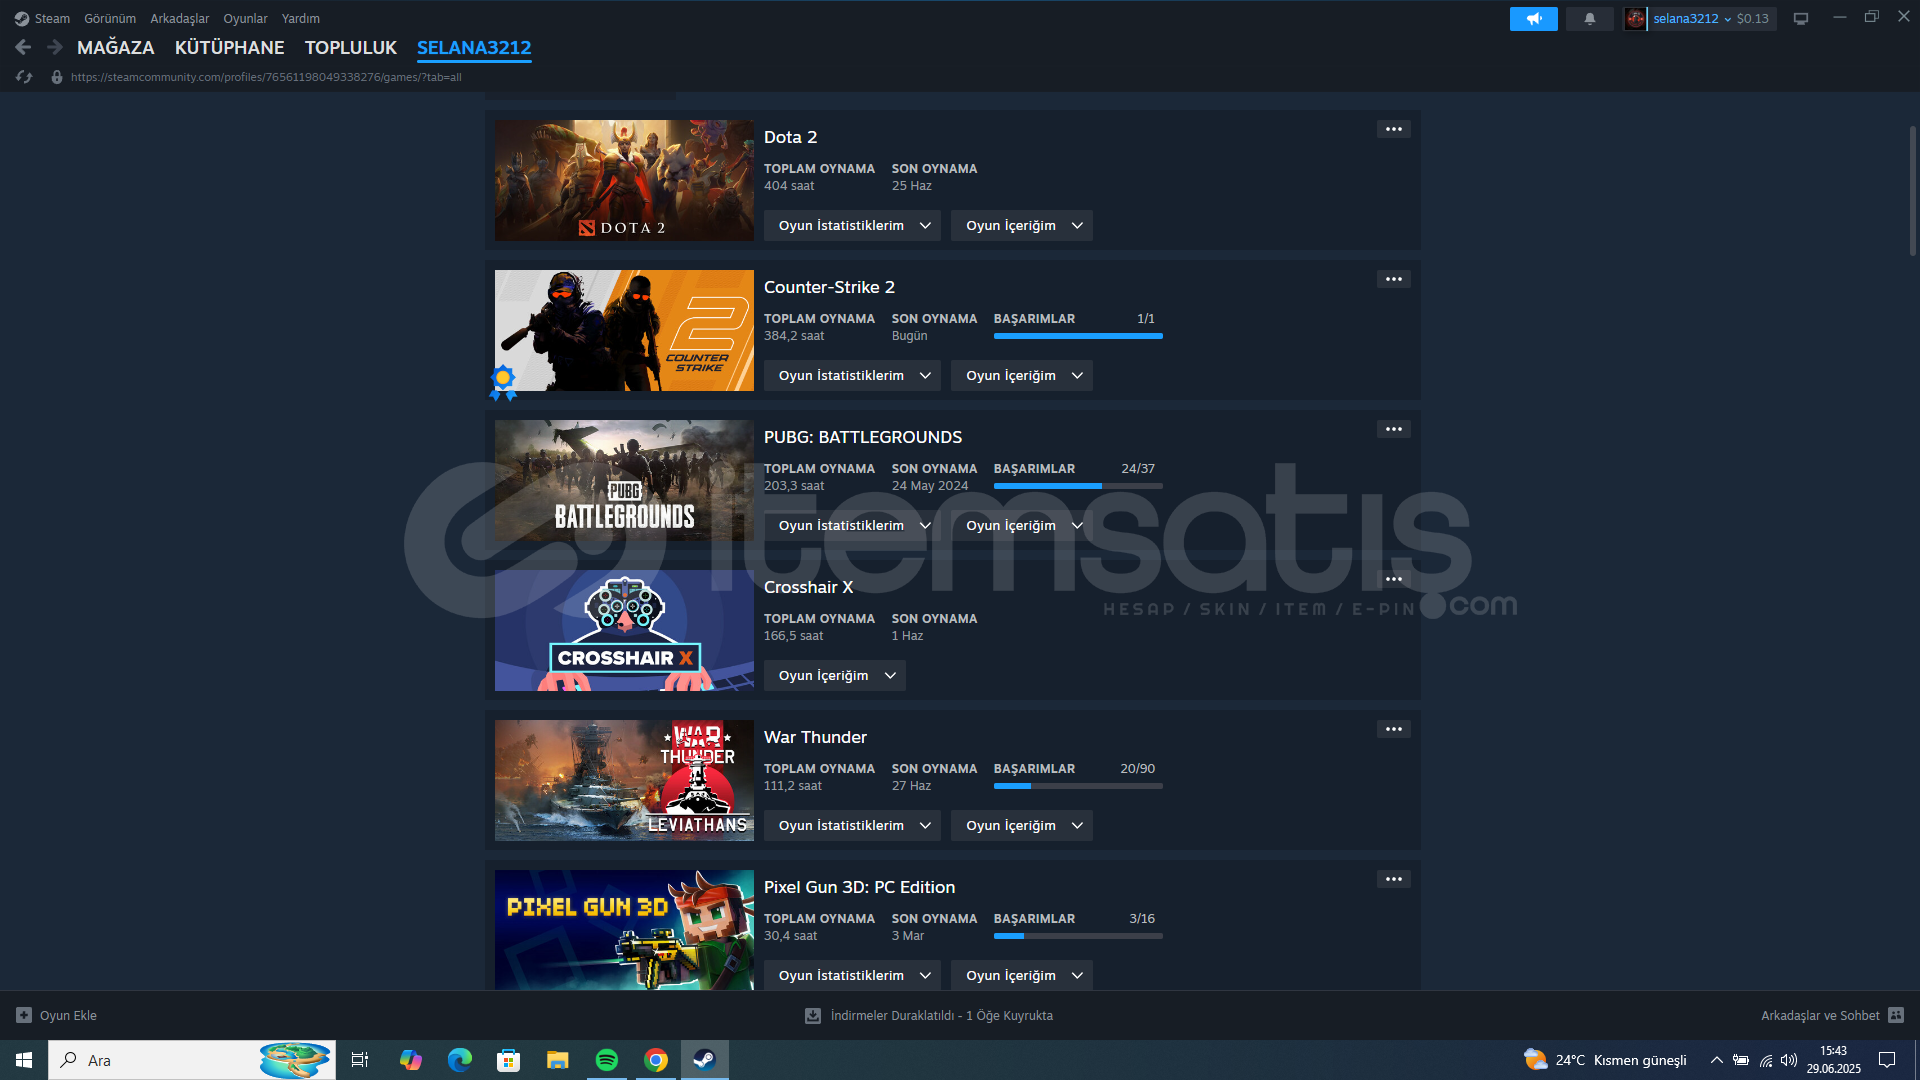Open the three-dot menu for Counter-Strike 2

coord(1394,279)
